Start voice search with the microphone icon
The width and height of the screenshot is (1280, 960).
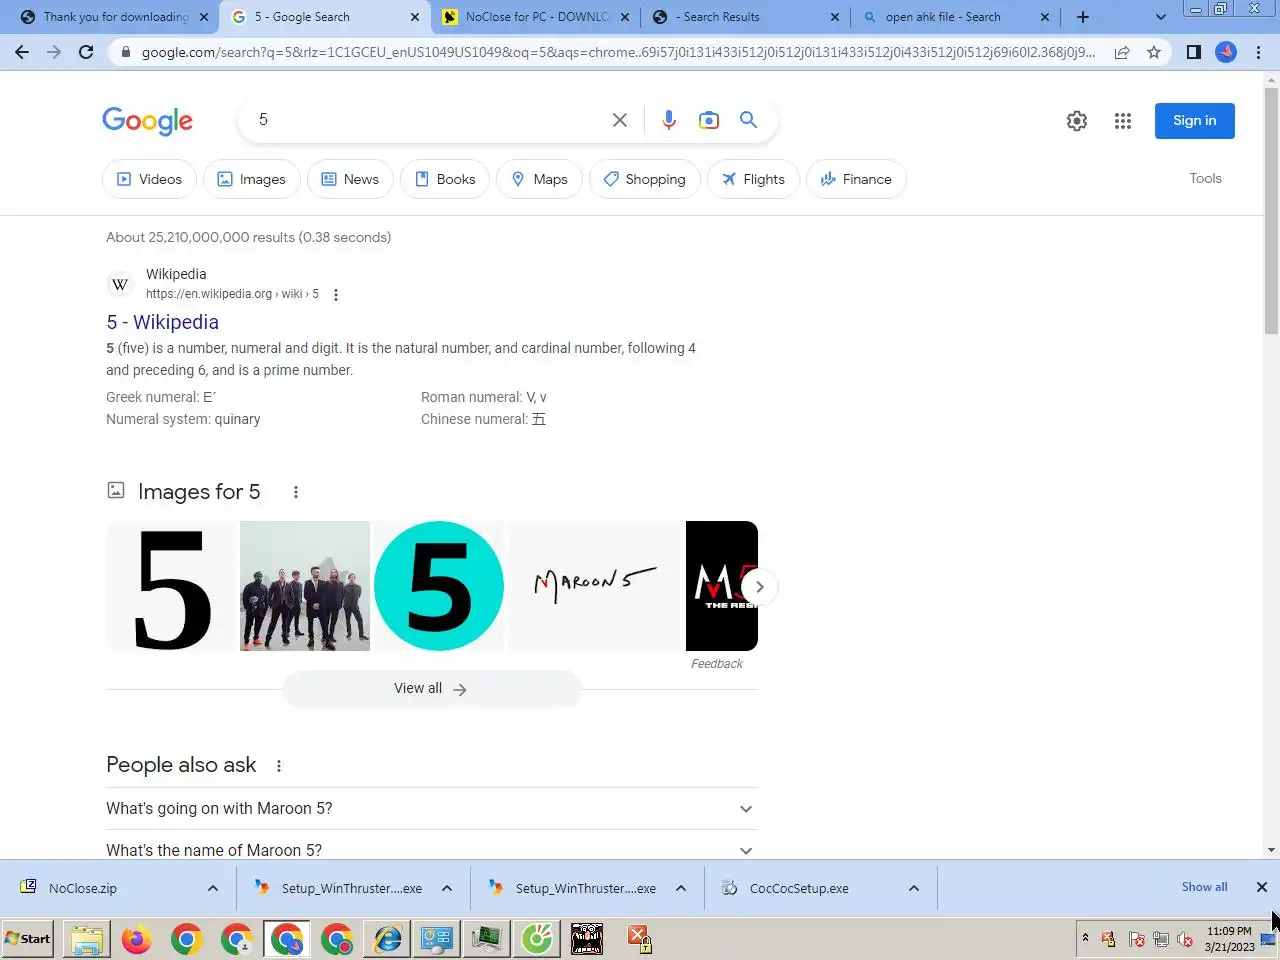click(x=669, y=120)
